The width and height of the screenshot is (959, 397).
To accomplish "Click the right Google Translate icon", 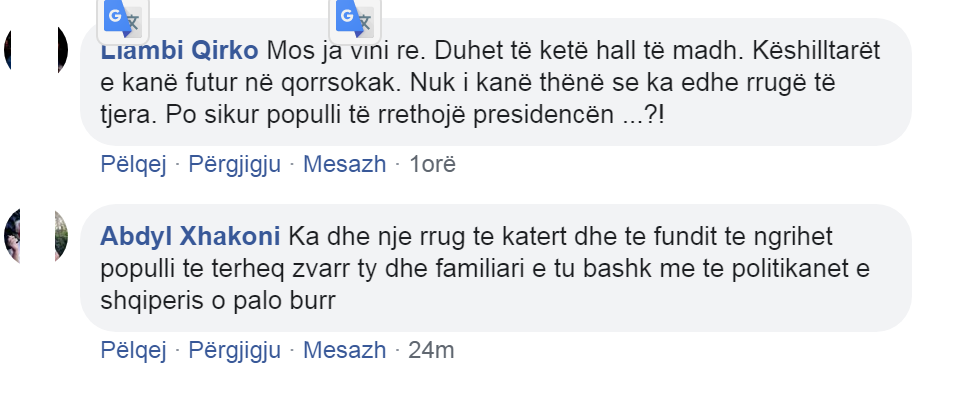I will pyautogui.click(x=355, y=20).
